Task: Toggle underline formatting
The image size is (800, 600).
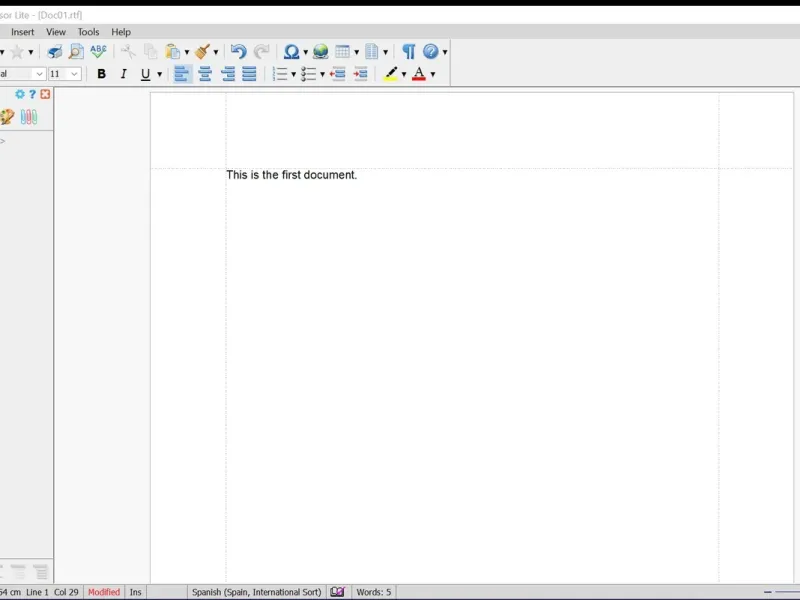Action: tap(145, 74)
